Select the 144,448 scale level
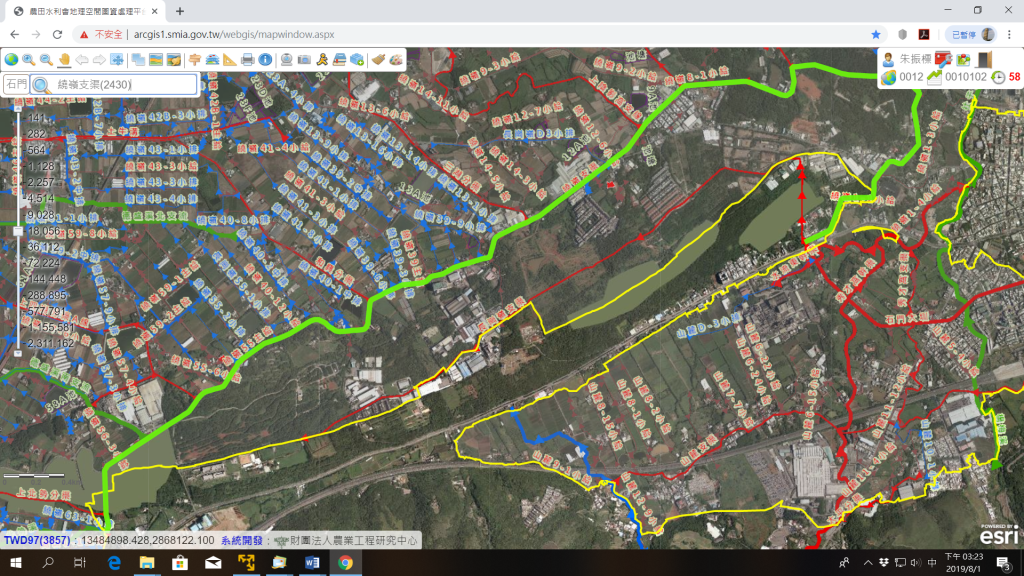1024x576 pixels. click(x=46, y=279)
